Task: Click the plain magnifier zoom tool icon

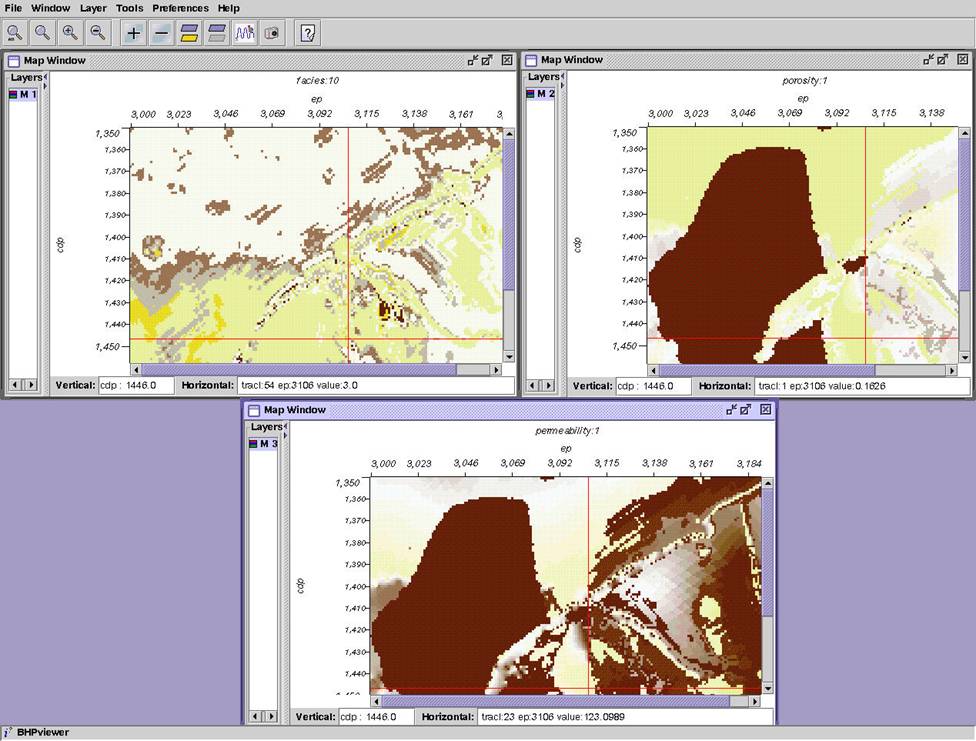Action: (x=42, y=32)
